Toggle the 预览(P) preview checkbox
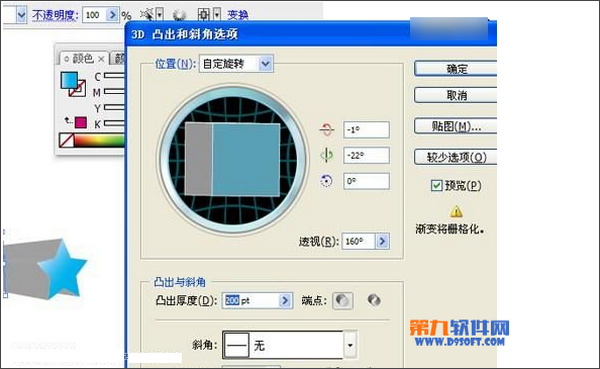The image size is (600, 369). coord(437,186)
